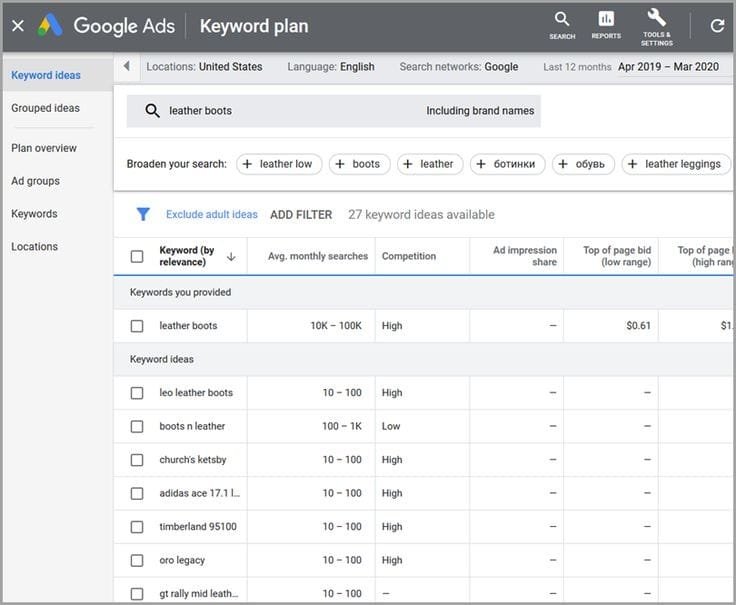The width and height of the screenshot is (736, 605).
Task: Click 'Including brand names' option
Action: [480, 111]
